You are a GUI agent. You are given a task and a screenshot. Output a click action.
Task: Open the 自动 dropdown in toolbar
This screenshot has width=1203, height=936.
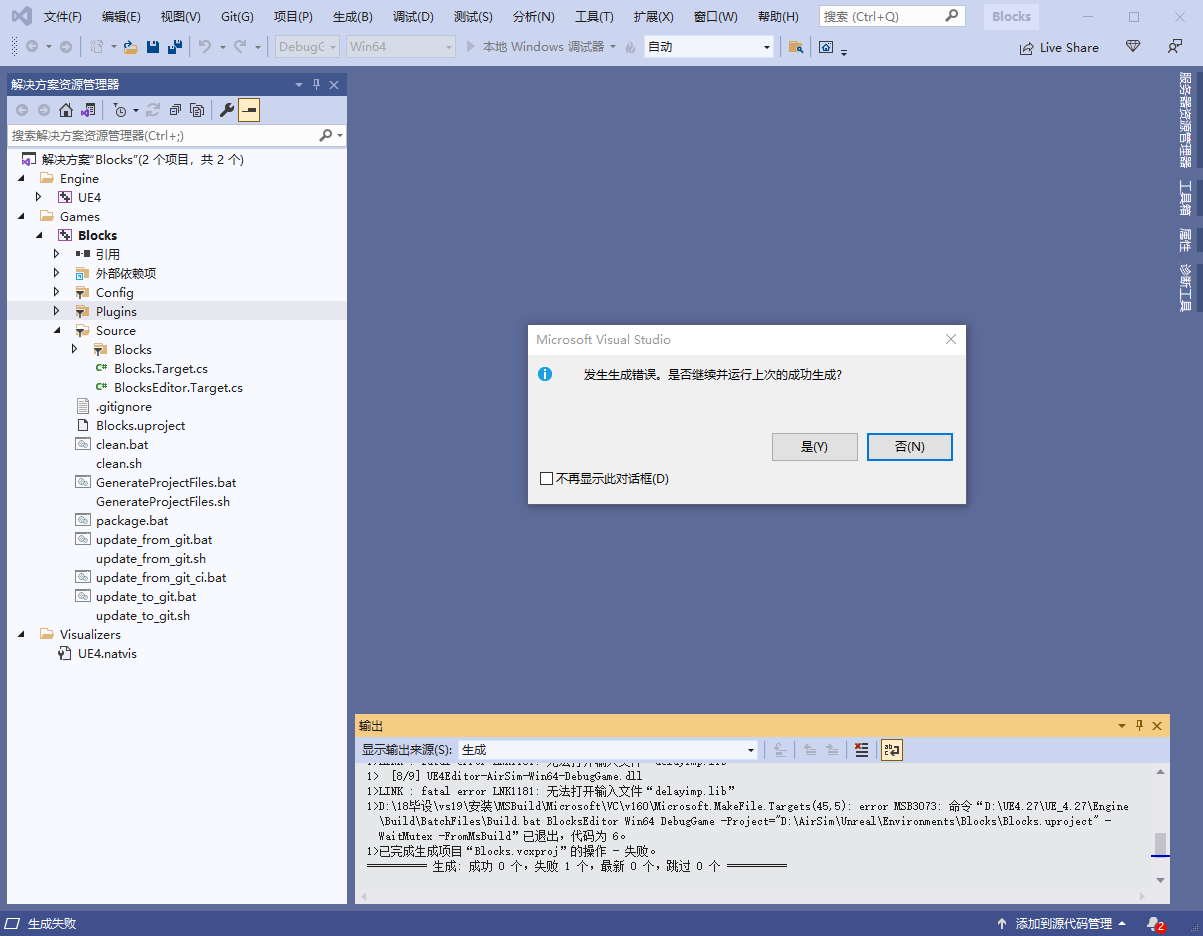[x=709, y=47]
